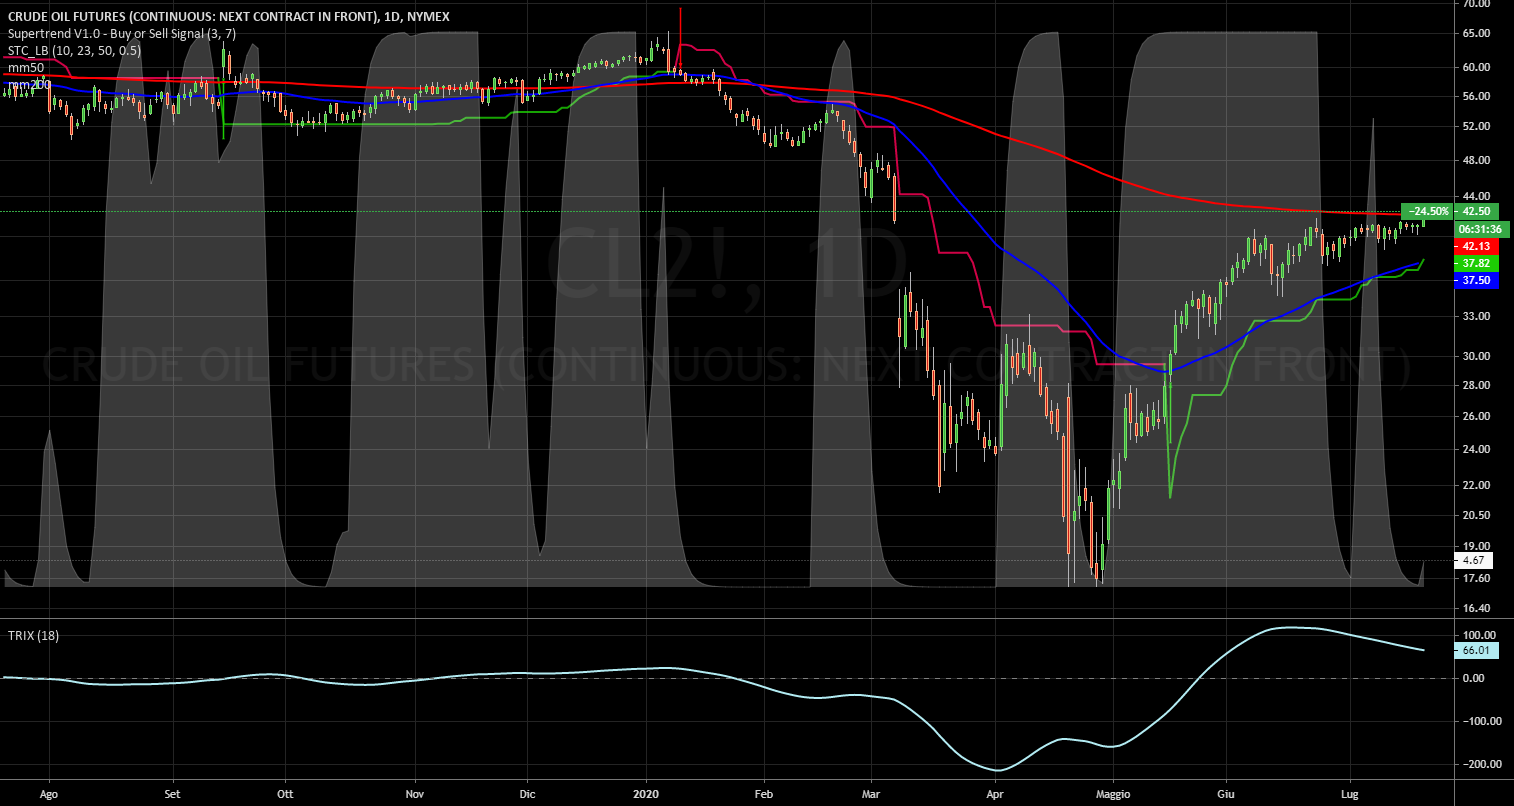Click the mm200 indicator label
The height and width of the screenshot is (806, 1514).
pos(29,85)
